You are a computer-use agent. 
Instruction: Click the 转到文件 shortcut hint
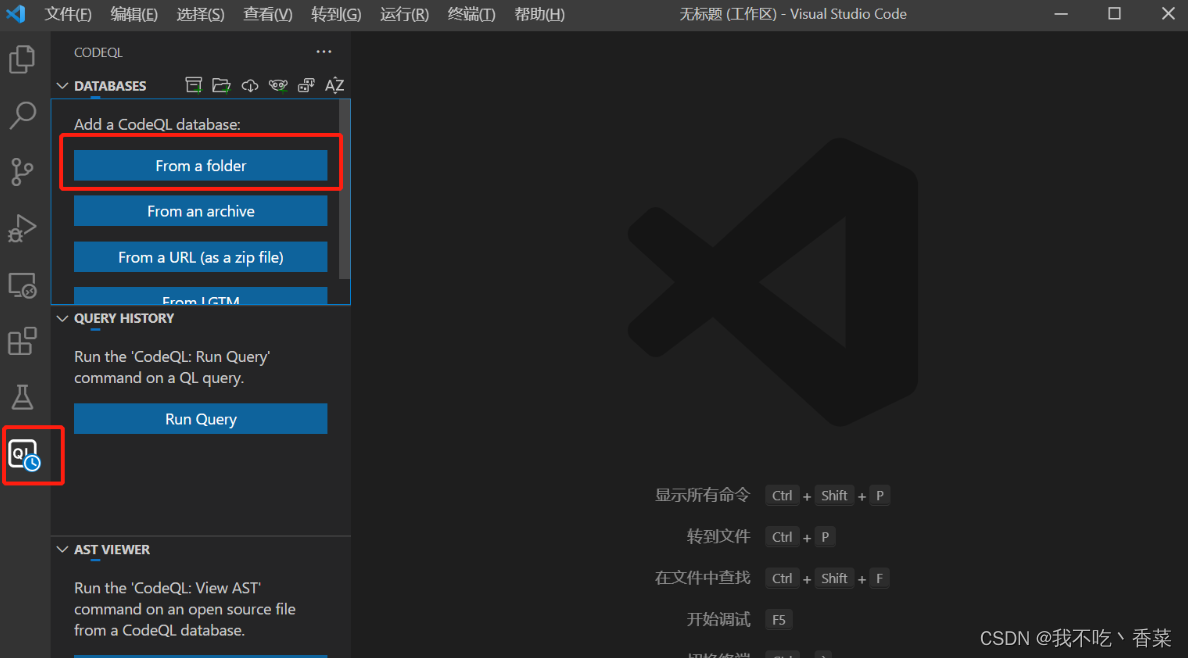[718, 537]
